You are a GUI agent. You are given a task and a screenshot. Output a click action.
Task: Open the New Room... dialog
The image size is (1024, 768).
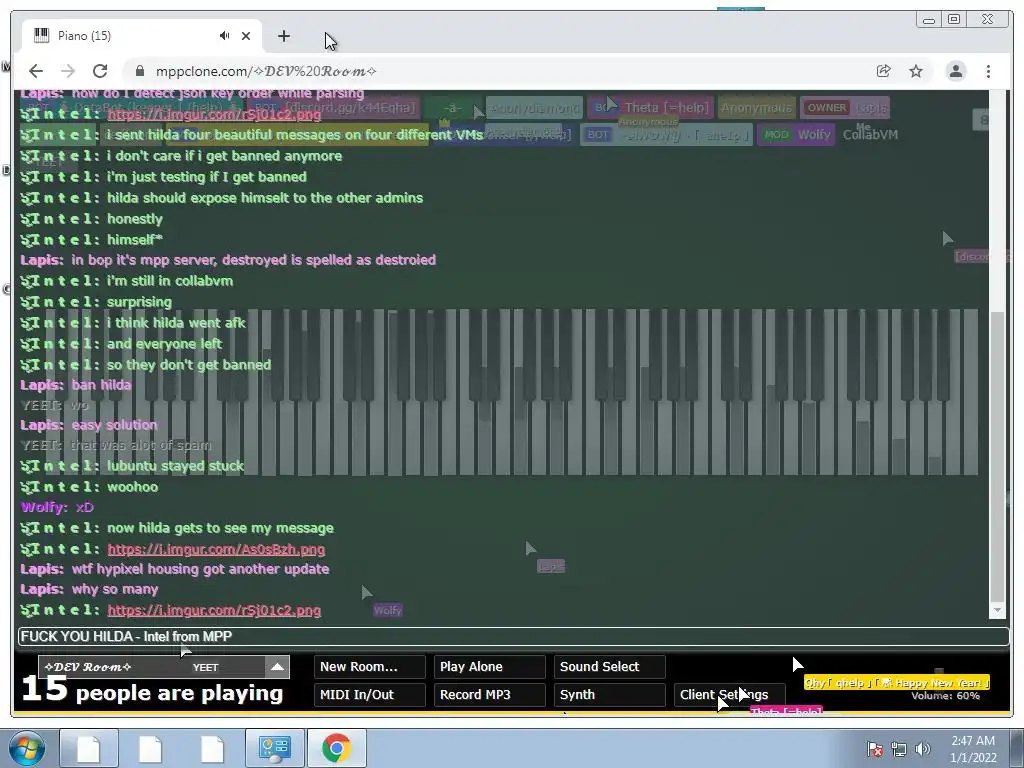tap(370, 667)
